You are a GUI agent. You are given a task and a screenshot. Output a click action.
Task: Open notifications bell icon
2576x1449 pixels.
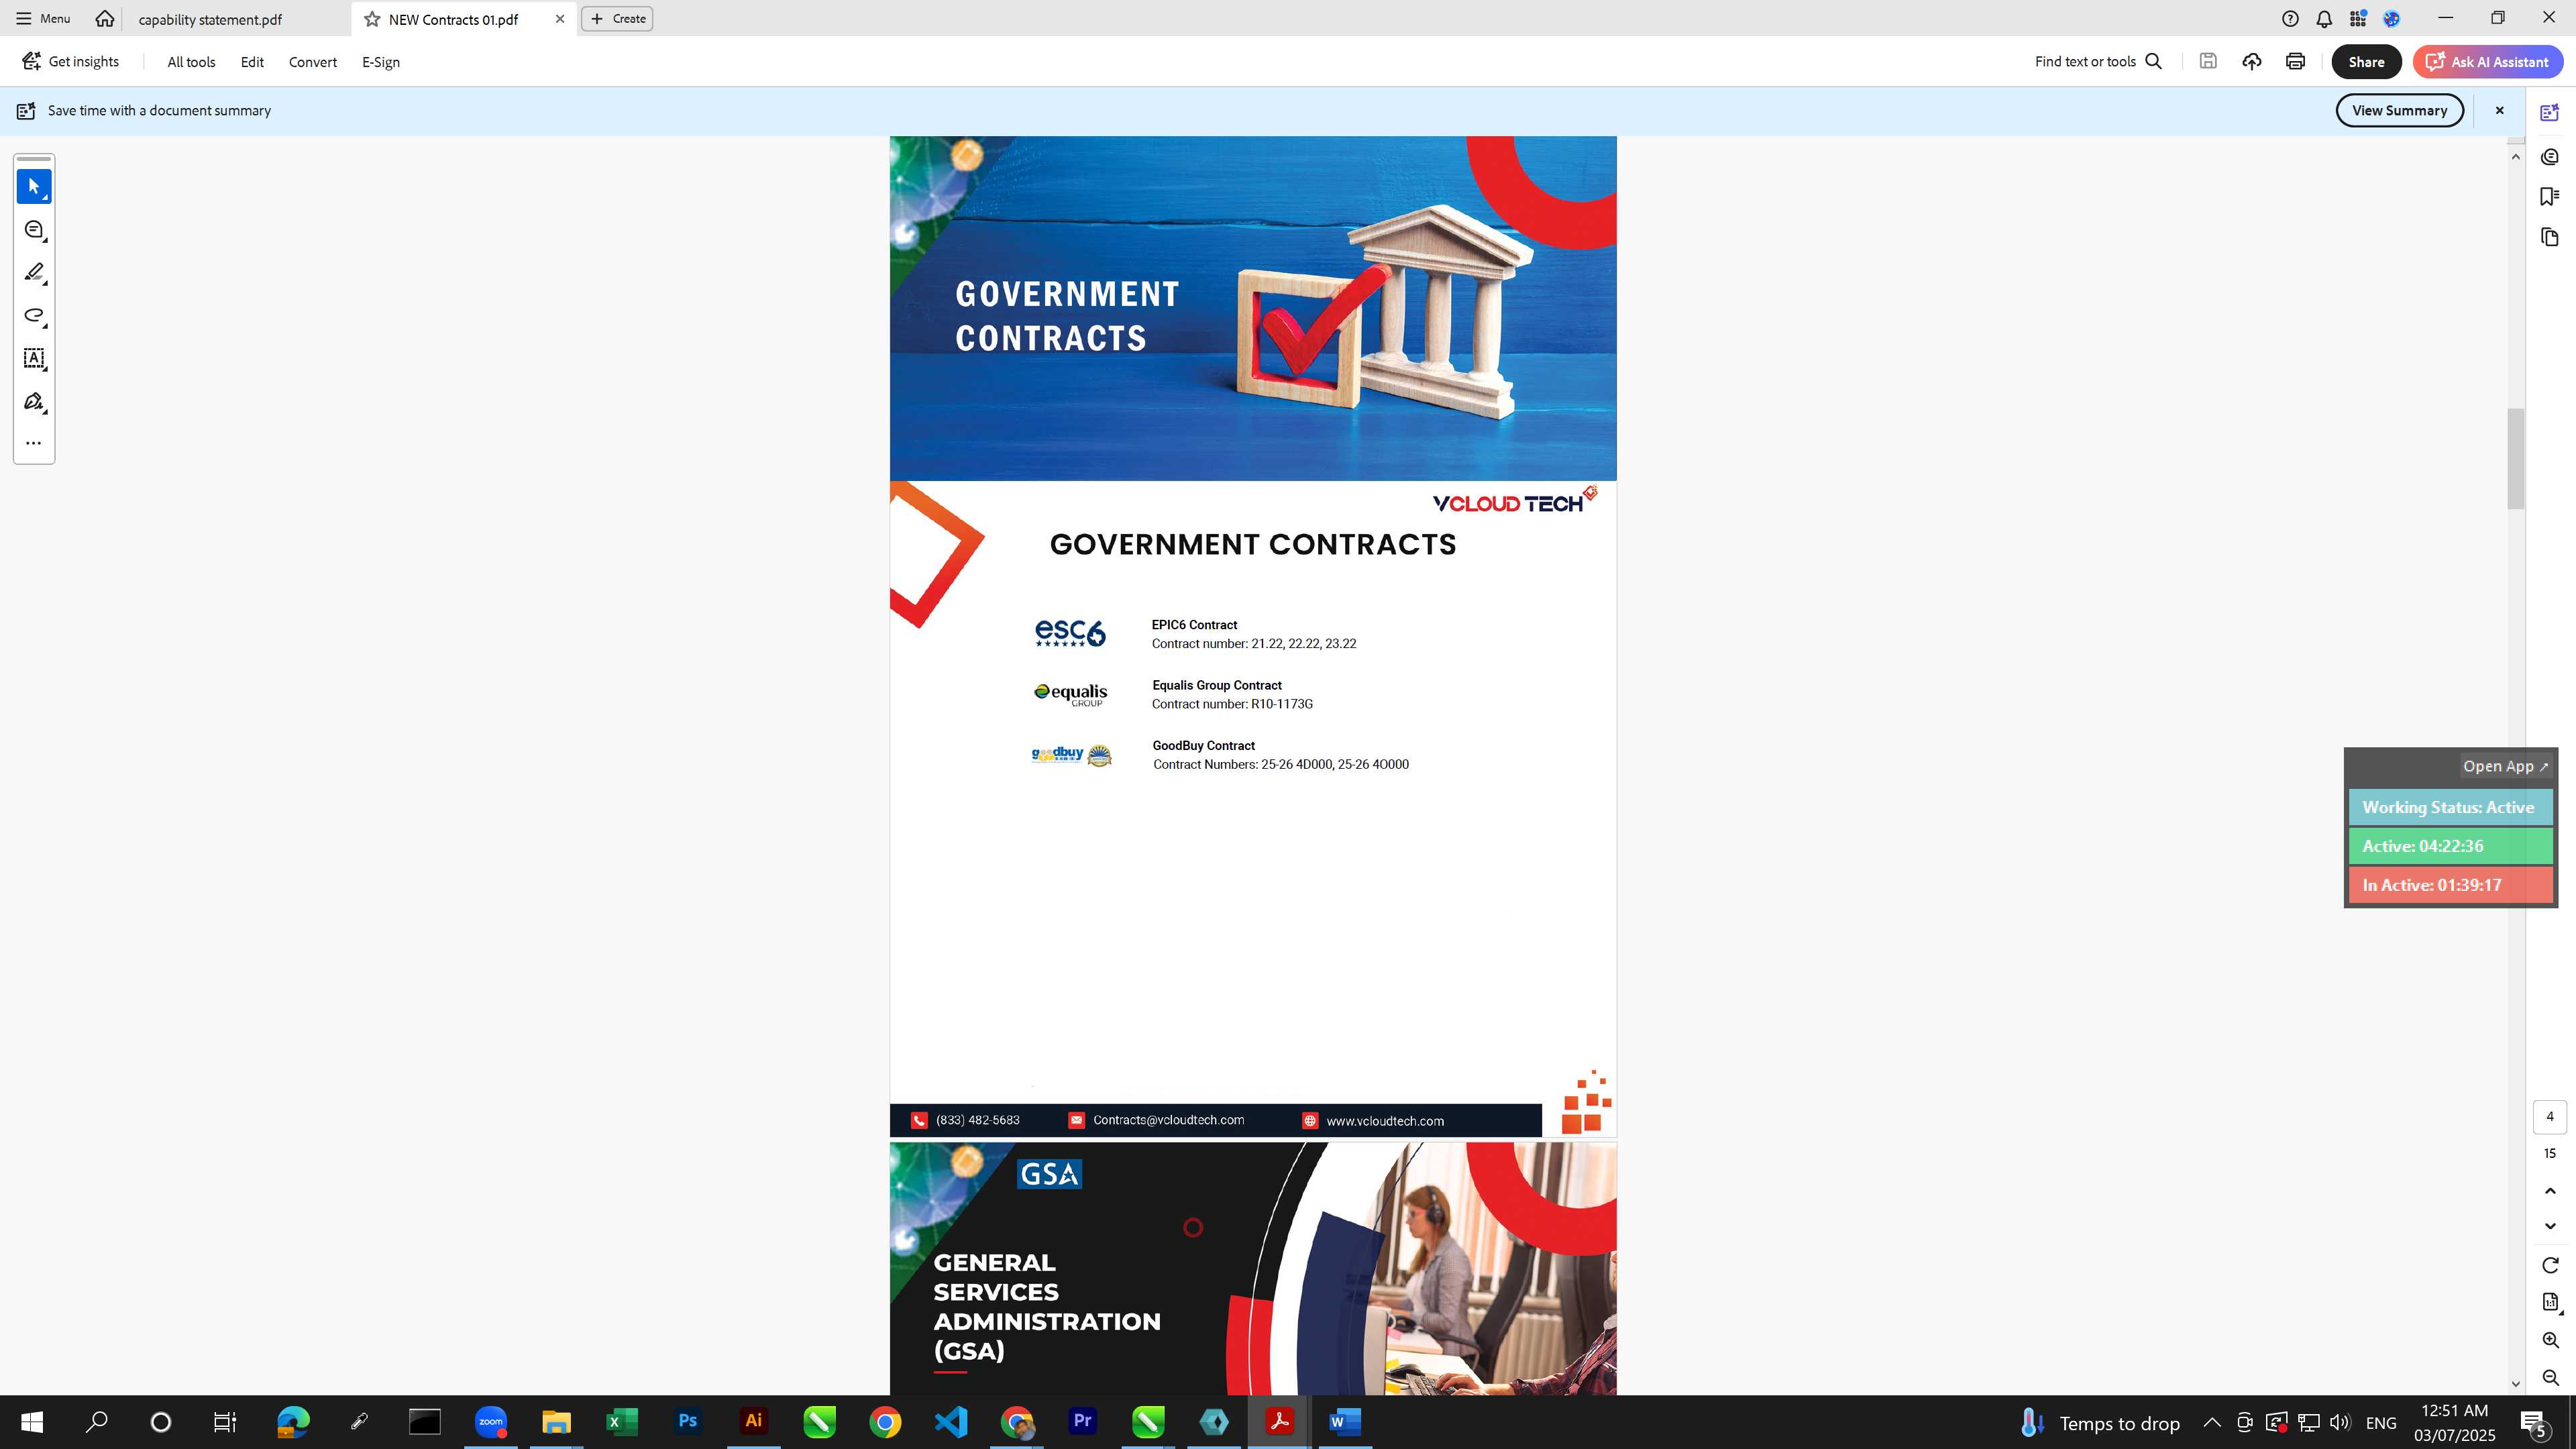pyautogui.click(x=2324, y=18)
